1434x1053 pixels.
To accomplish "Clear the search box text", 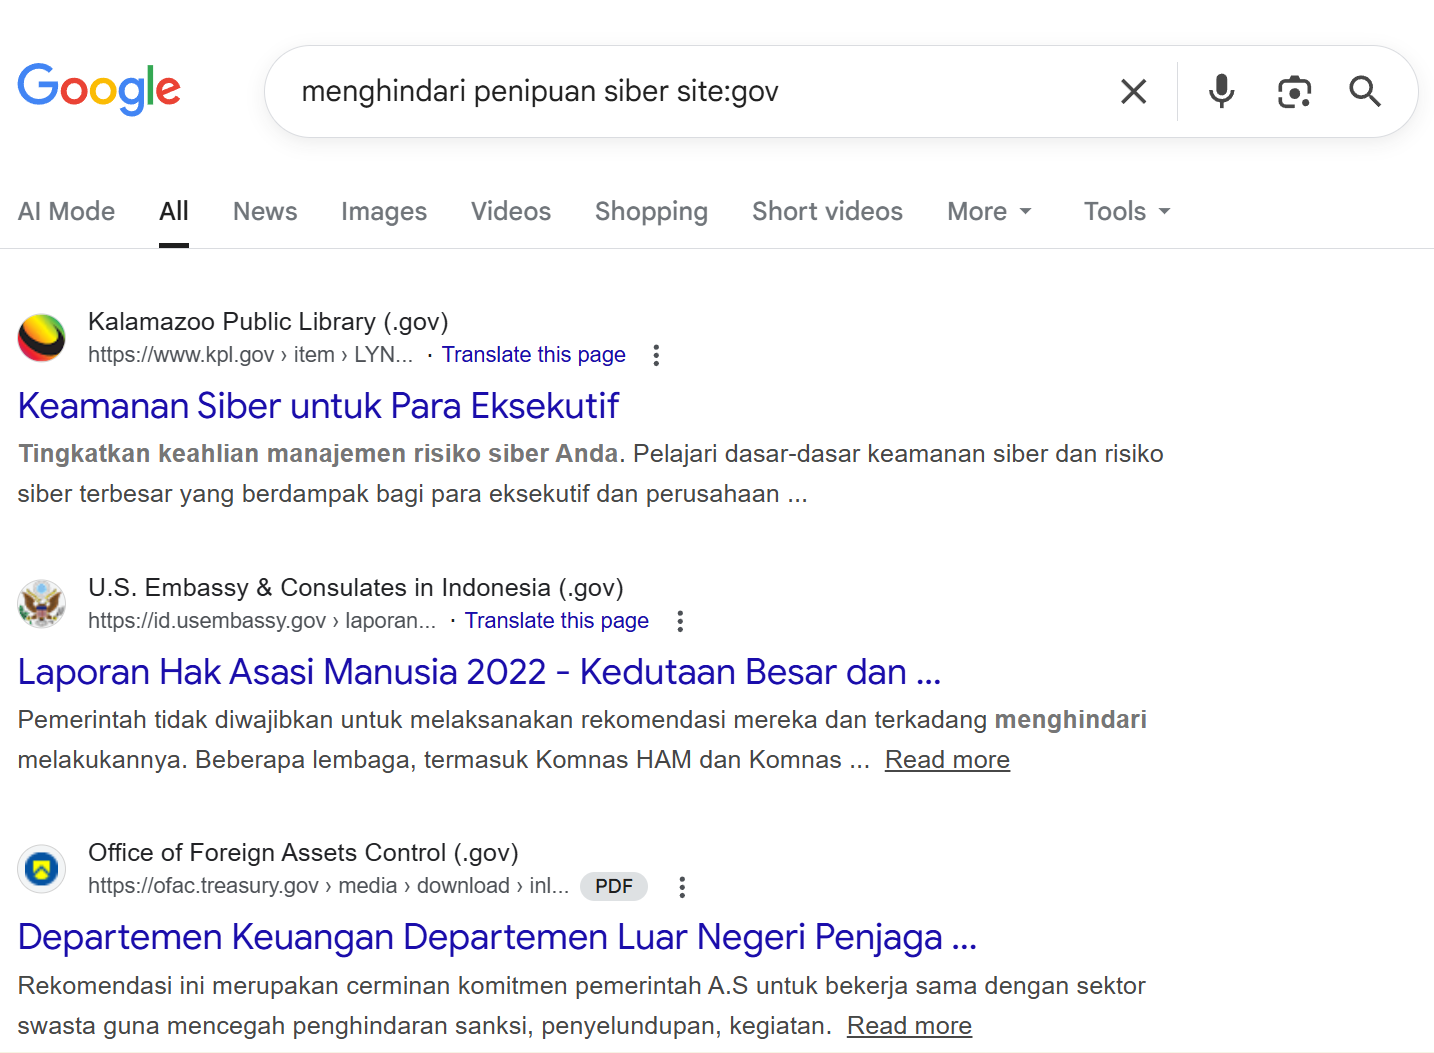I will (1133, 92).
